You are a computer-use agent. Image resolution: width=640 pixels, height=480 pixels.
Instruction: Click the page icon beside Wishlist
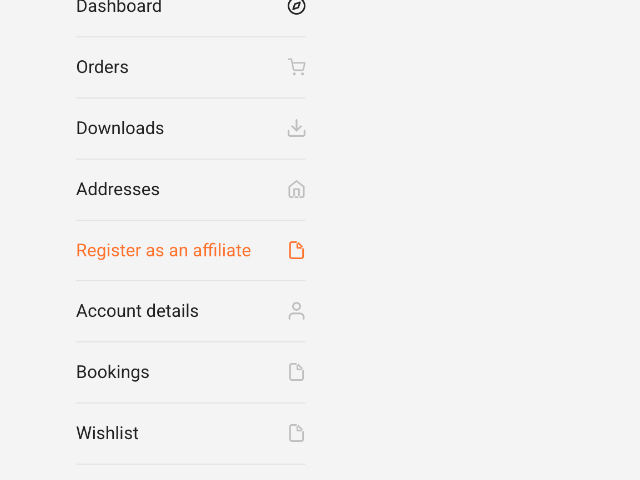point(296,433)
